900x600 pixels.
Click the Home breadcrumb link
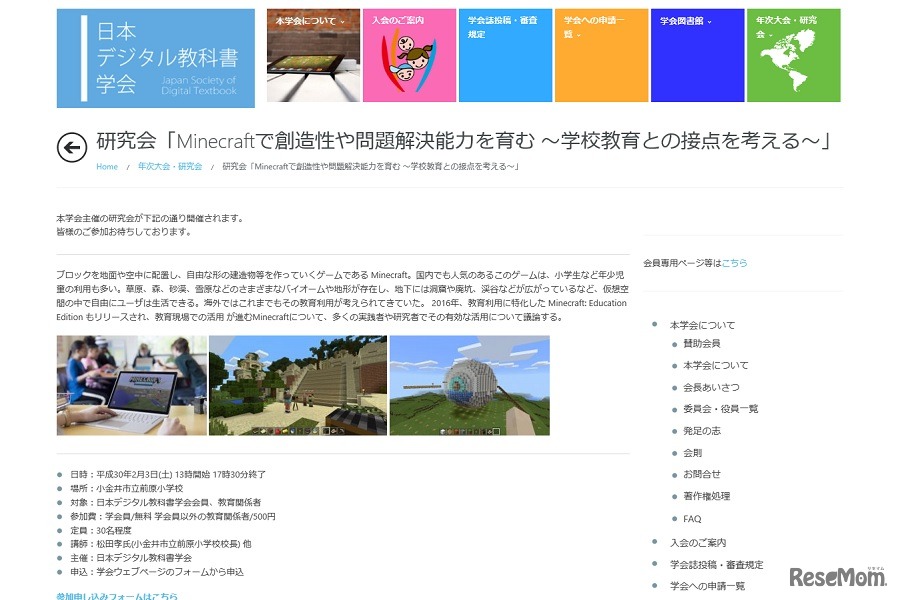[107, 167]
